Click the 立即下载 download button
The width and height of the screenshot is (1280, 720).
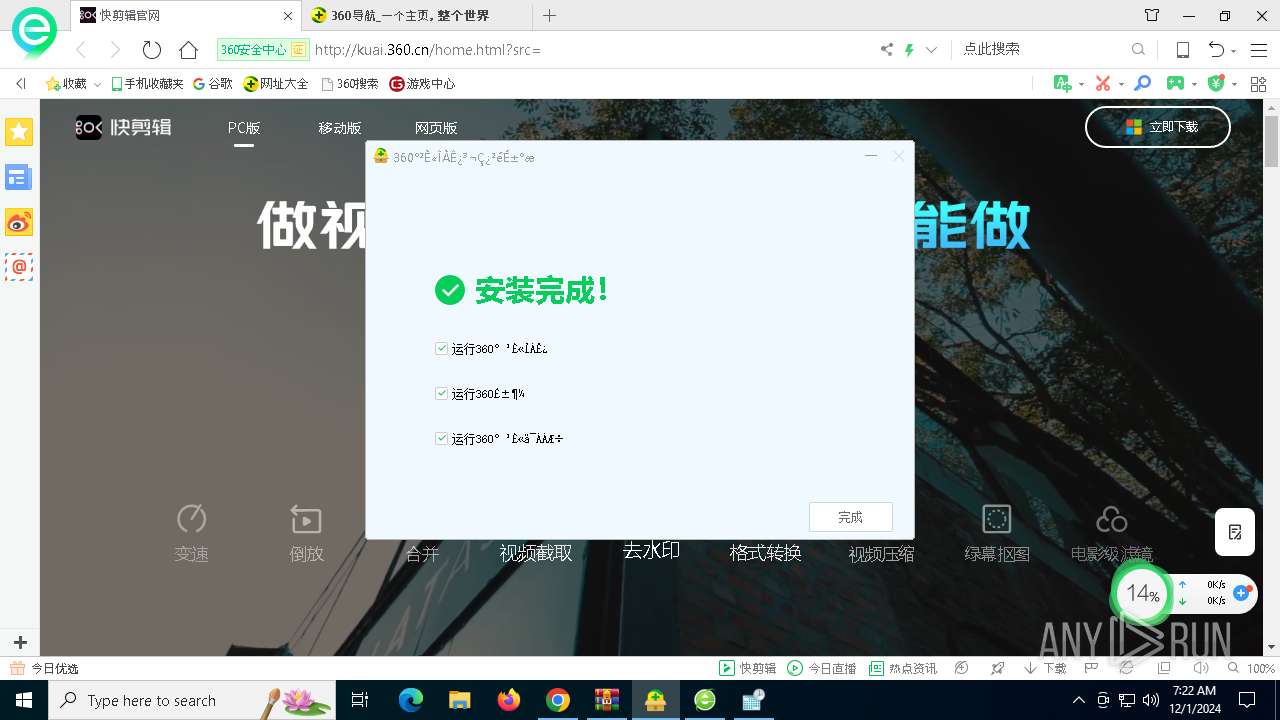pyautogui.click(x=1158, y=127)
